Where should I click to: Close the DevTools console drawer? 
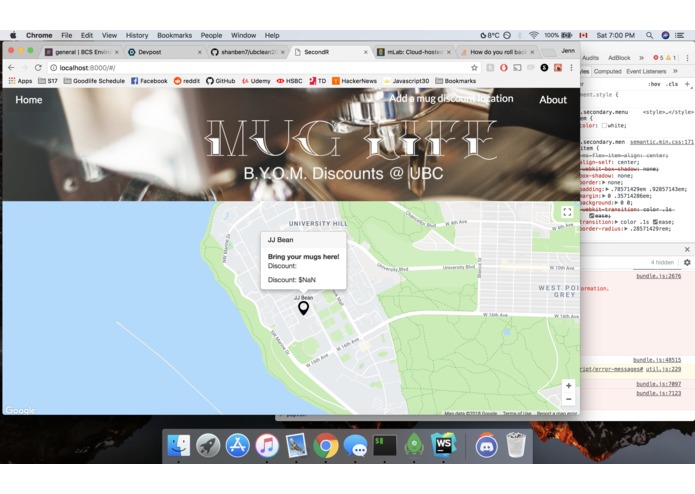687,249
